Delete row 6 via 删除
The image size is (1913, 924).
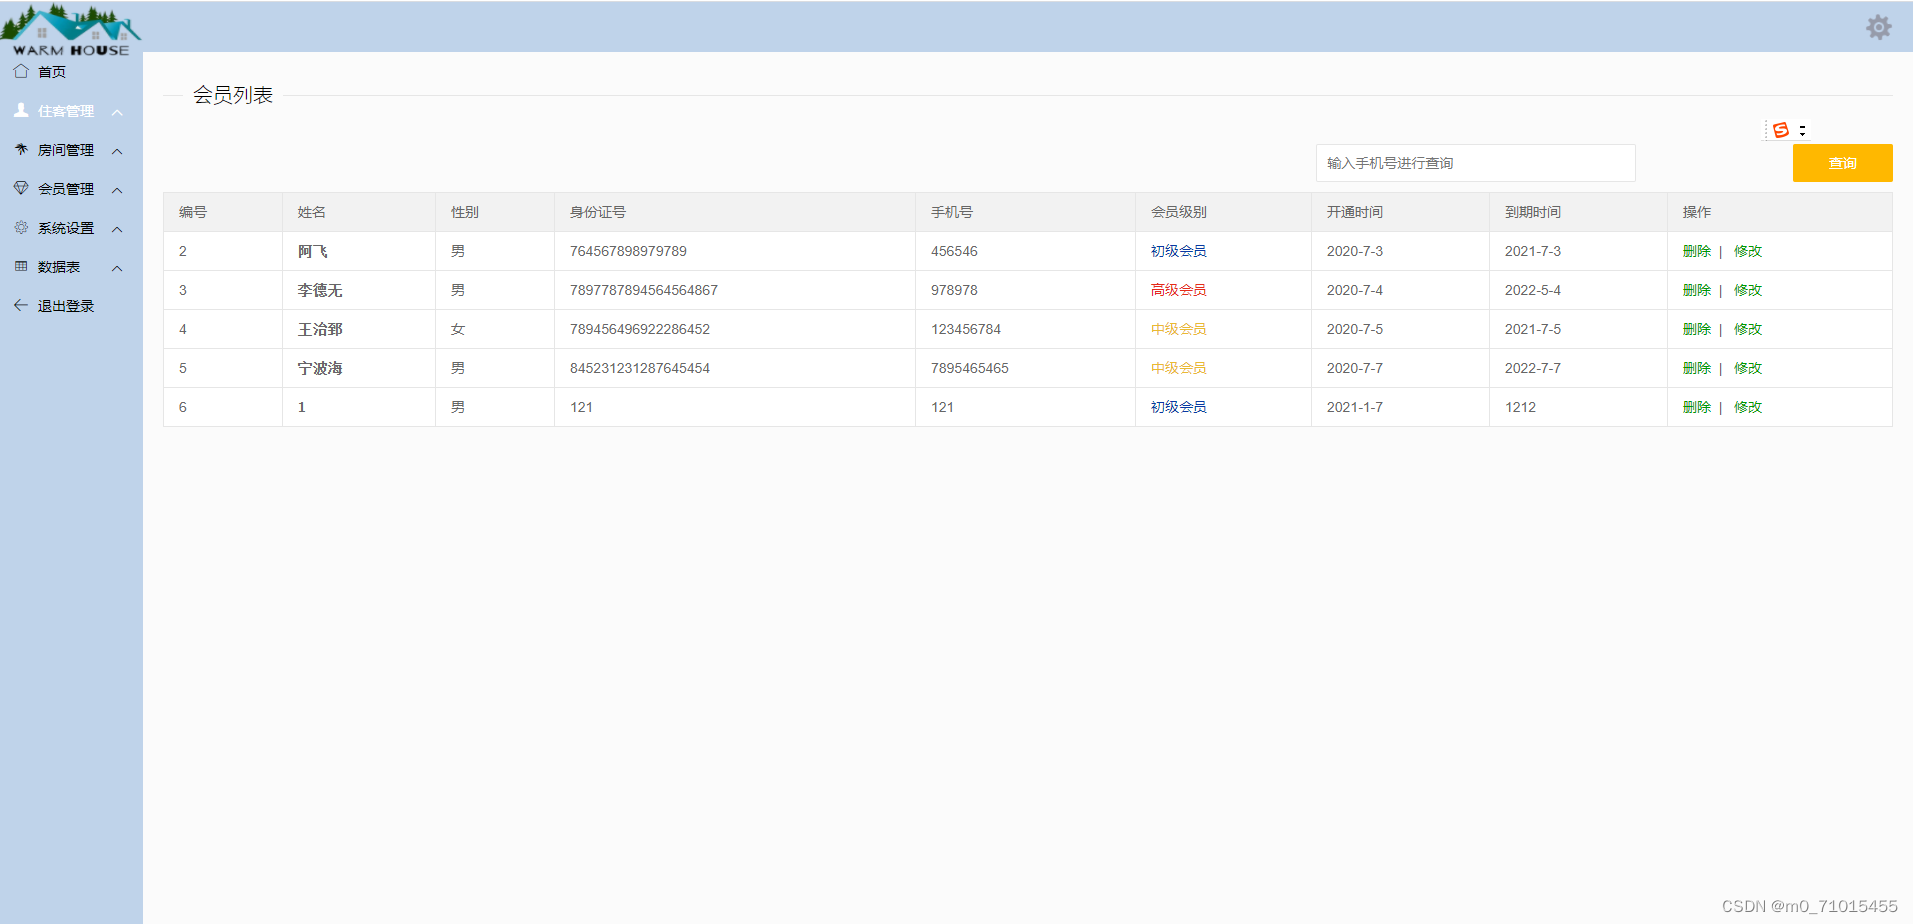coord(1696,407)
